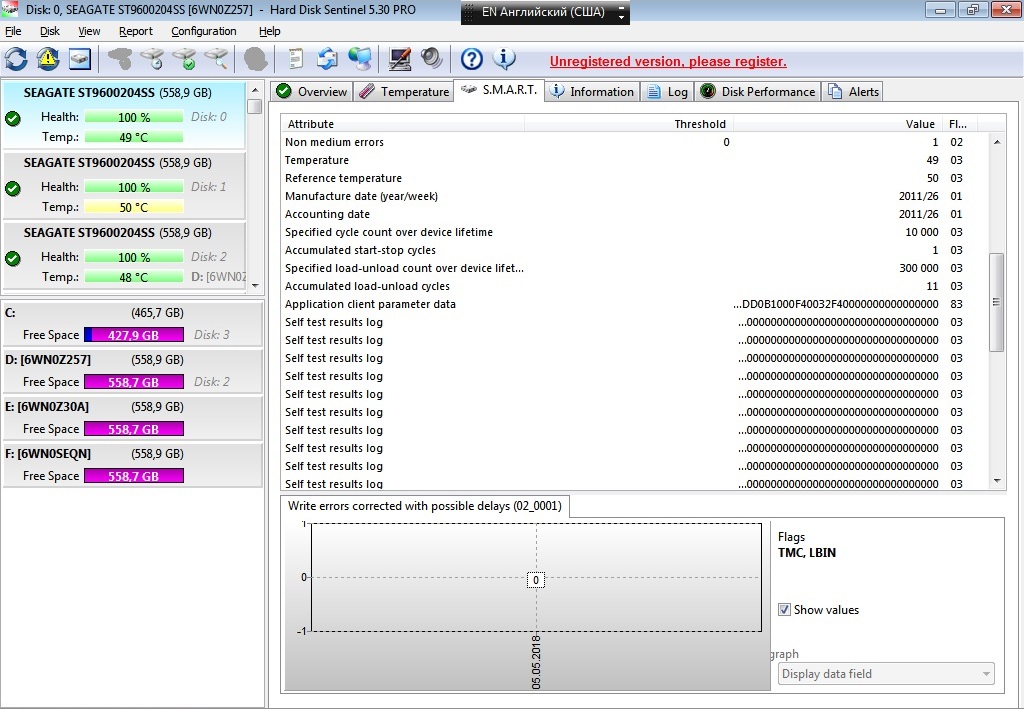The height and width of the screenshot is (710, 1024).
Task: Toggle the Show values checkbox
Action: click(784, 609)
